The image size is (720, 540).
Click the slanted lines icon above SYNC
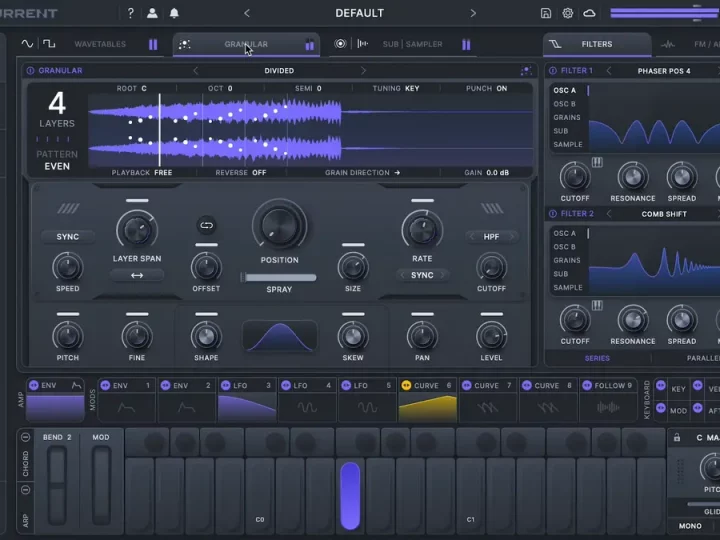coord(68,209)
